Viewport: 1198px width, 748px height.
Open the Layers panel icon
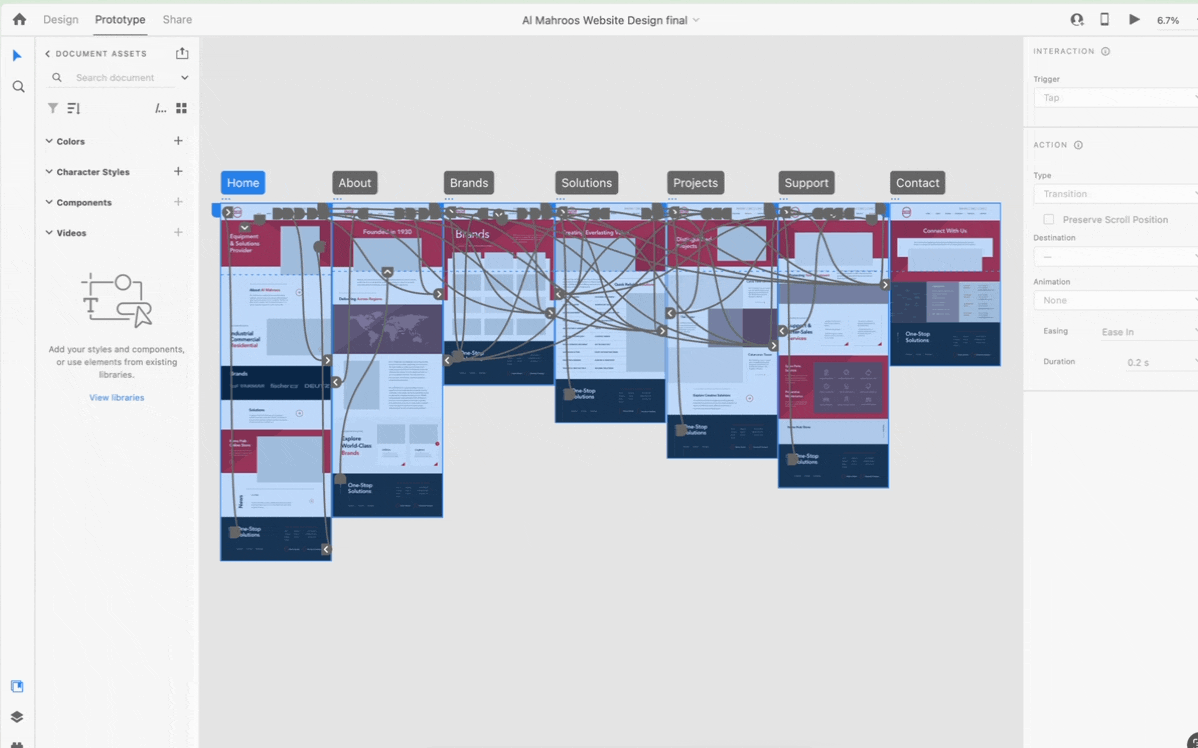[18, 717]
